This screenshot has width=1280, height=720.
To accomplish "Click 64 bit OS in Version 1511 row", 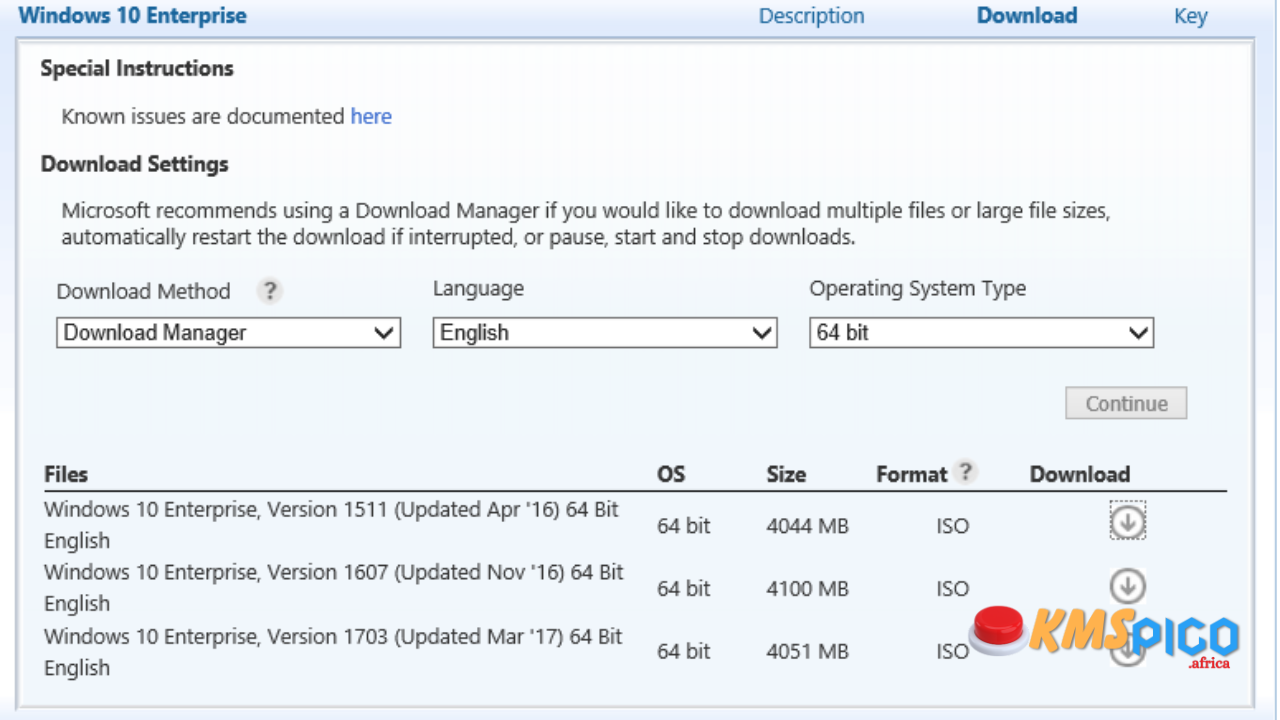I will (684, 525).
